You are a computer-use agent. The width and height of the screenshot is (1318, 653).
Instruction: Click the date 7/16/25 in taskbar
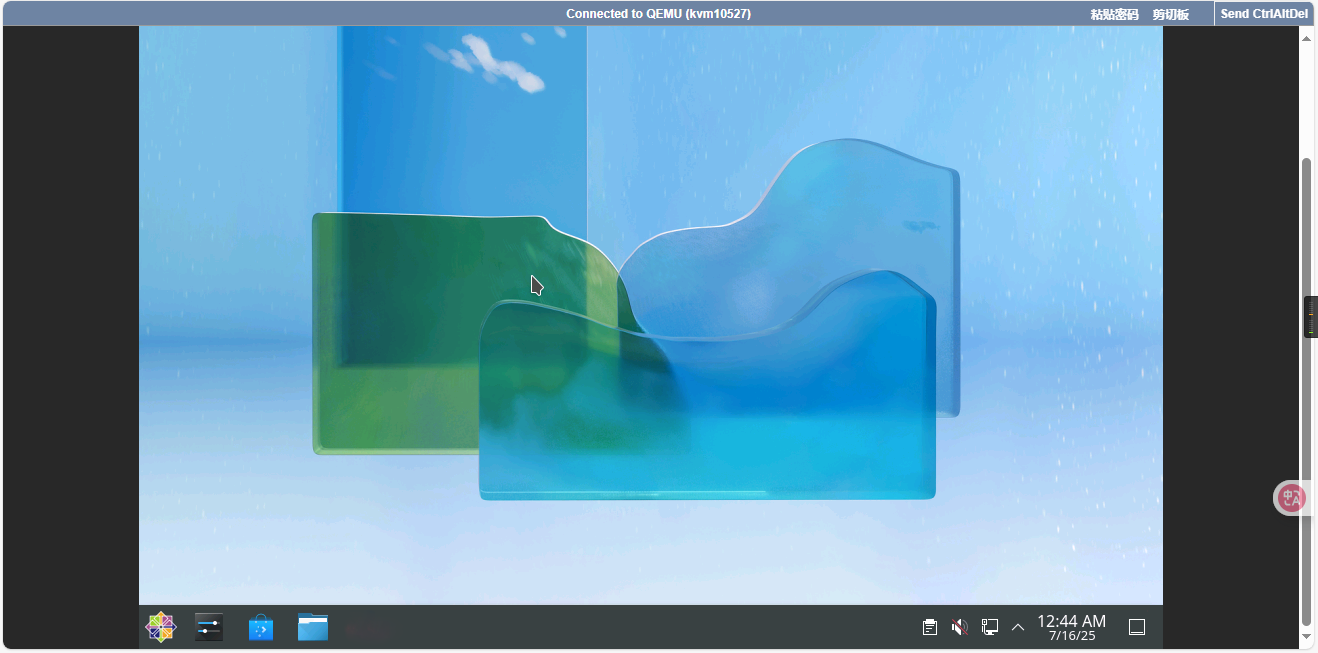point(1072,635)
